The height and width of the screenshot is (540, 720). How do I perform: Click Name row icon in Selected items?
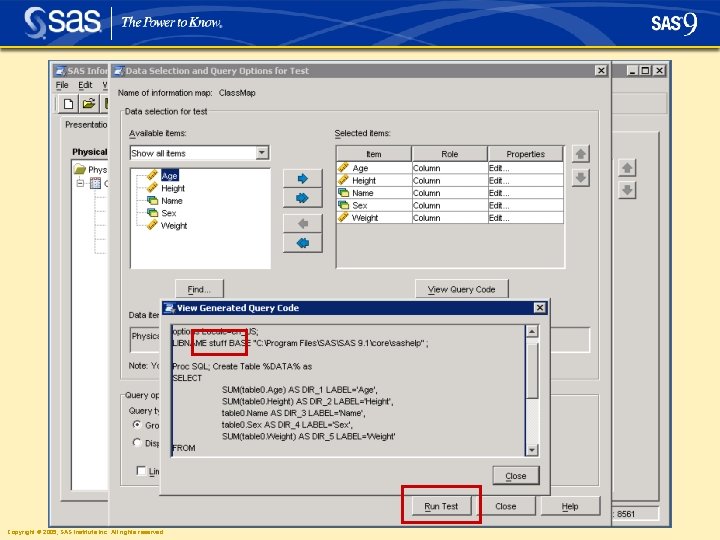click(343, 192)
